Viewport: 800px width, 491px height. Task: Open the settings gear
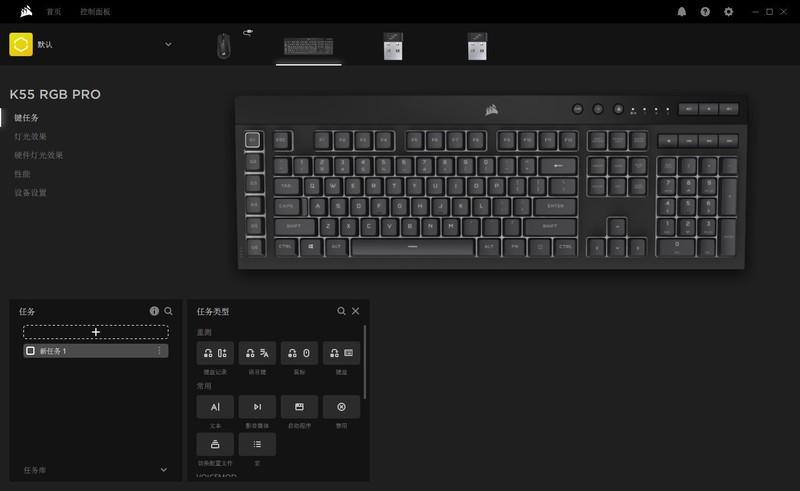(x=729, y=12)
